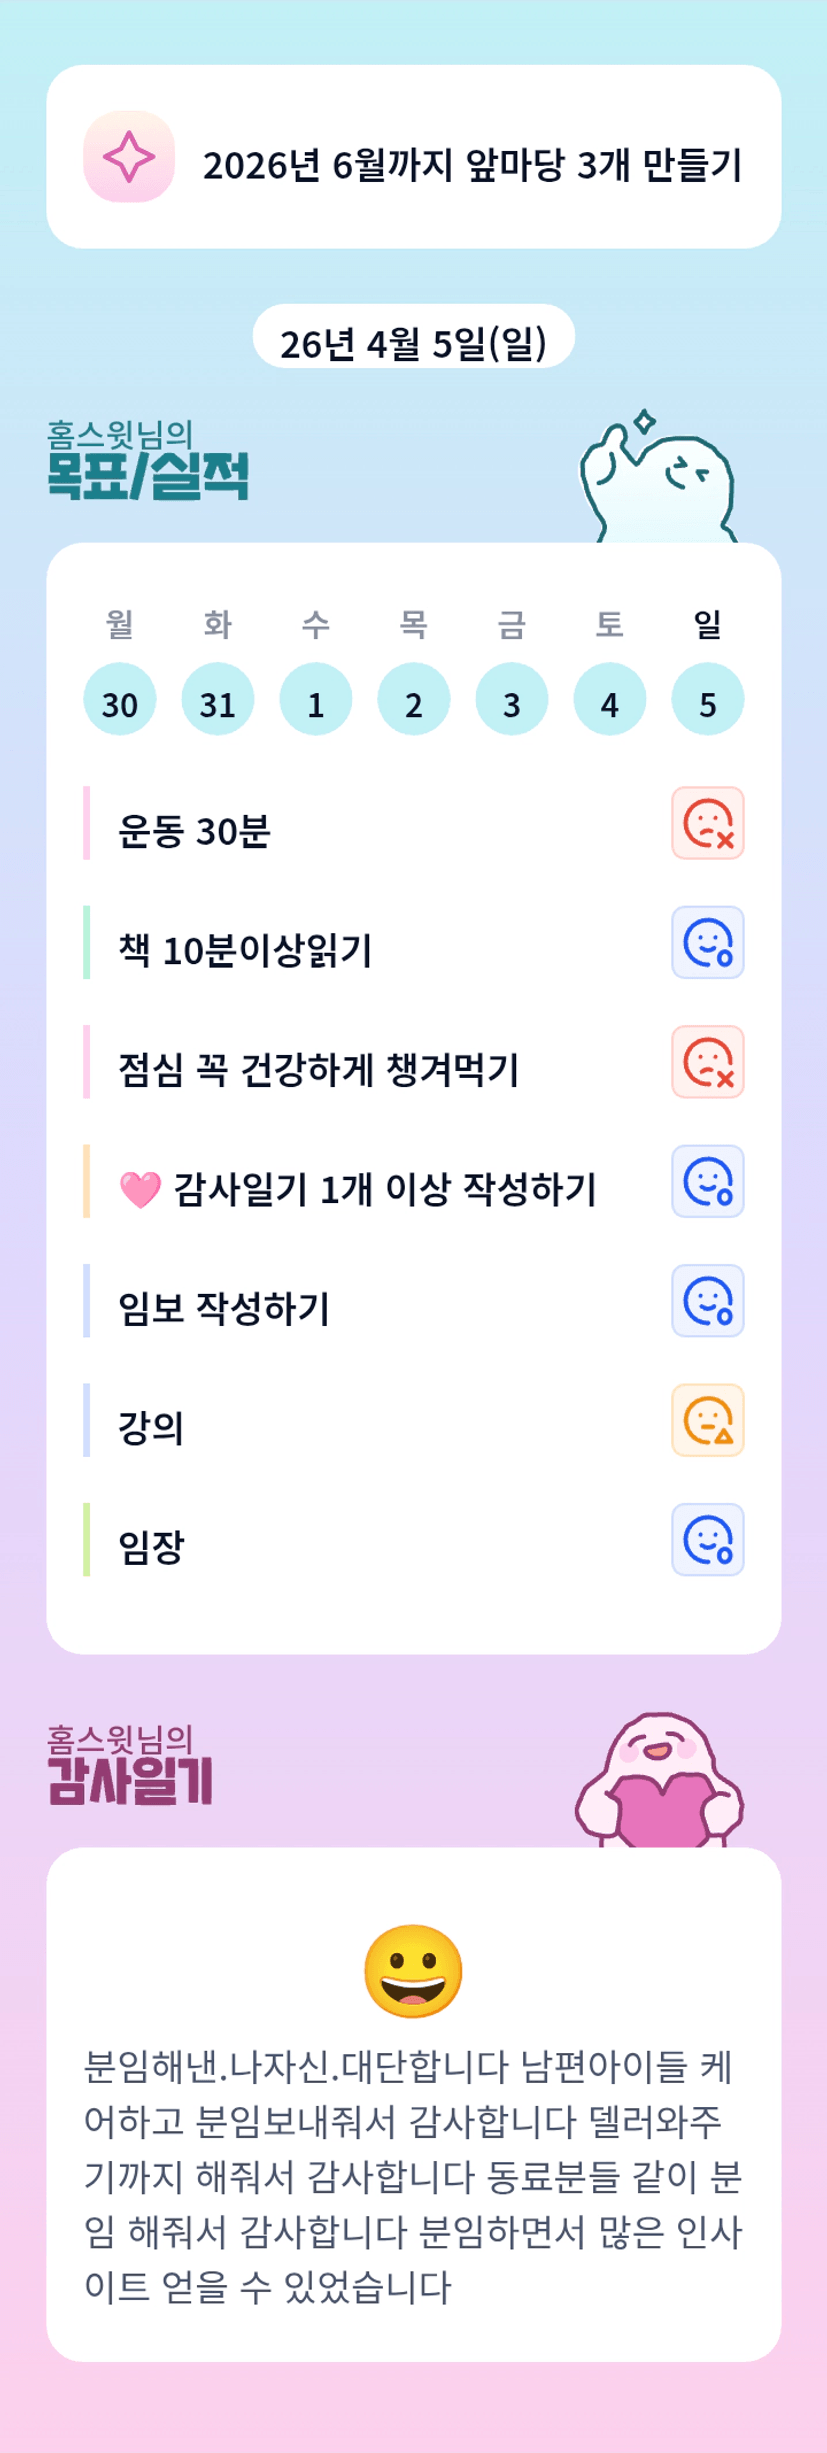Viewport: 827px width, 2453px height.
Task: Click the status icon for 감사일기 1개 이상 작성하기
Action: pyautogui.click(x=707, y=1181)
